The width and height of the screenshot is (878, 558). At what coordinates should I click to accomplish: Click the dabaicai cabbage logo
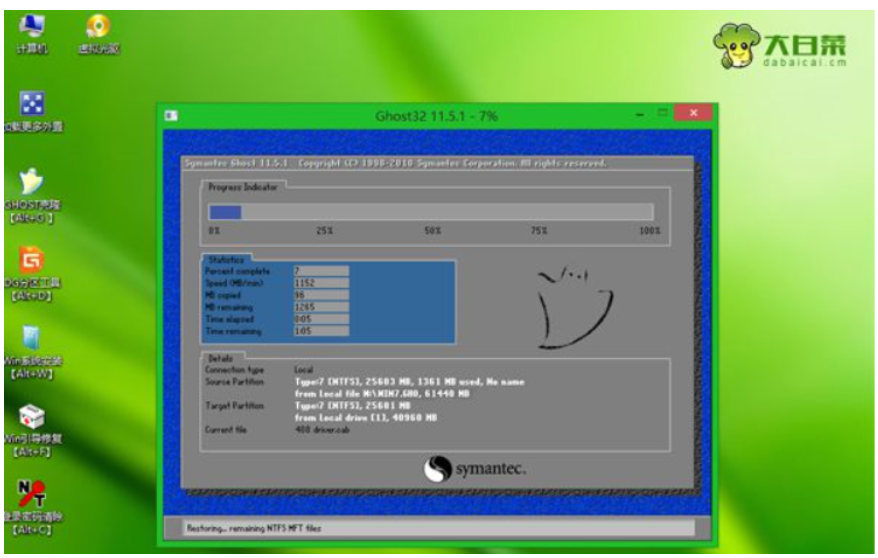[x=779, y=46]
